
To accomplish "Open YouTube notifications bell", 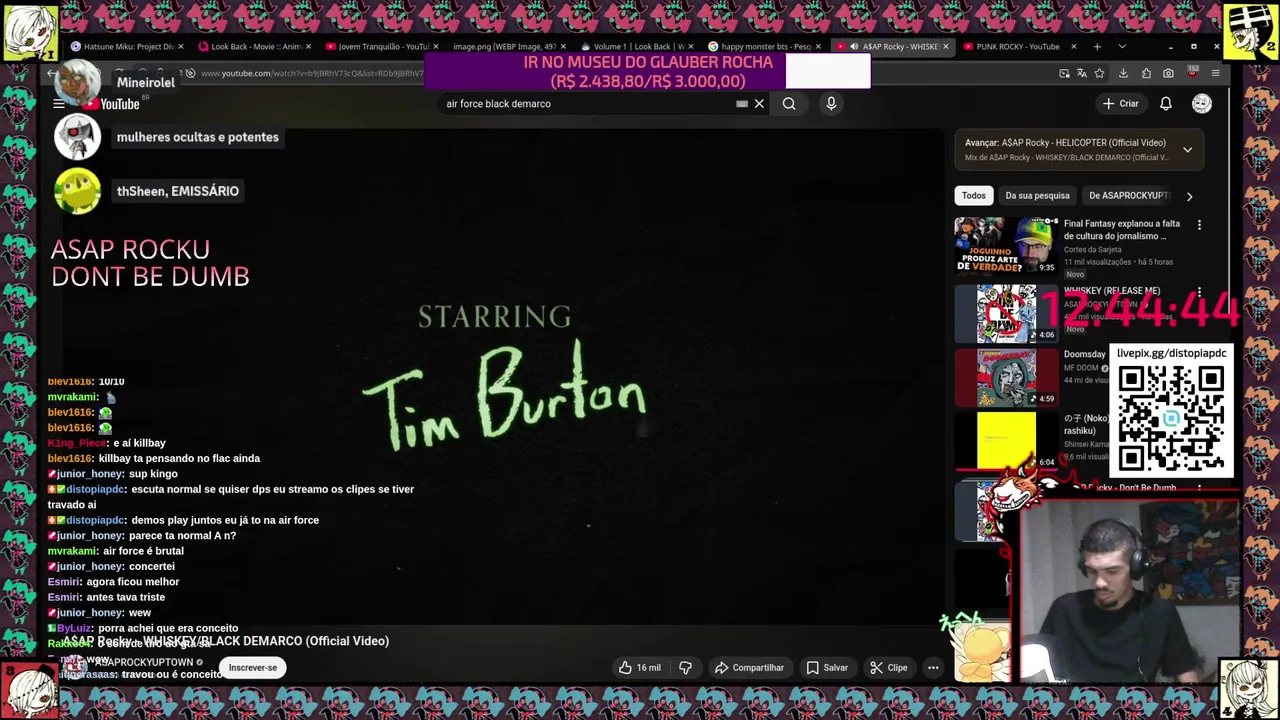I will point(1166,104).
